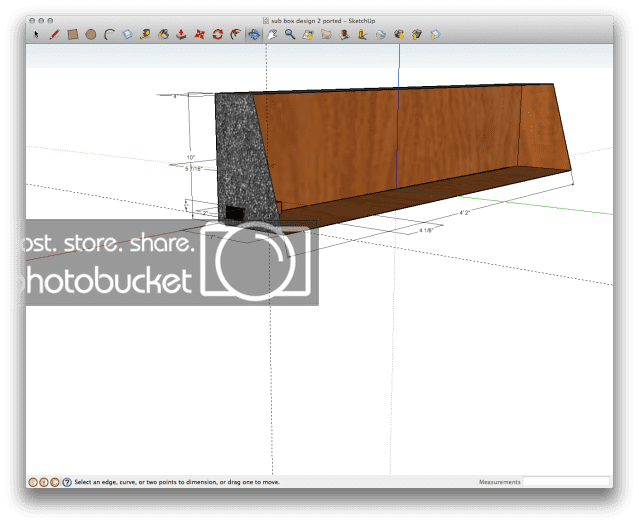
Task: Activate the Orbit tool
Action: (253, 34)
